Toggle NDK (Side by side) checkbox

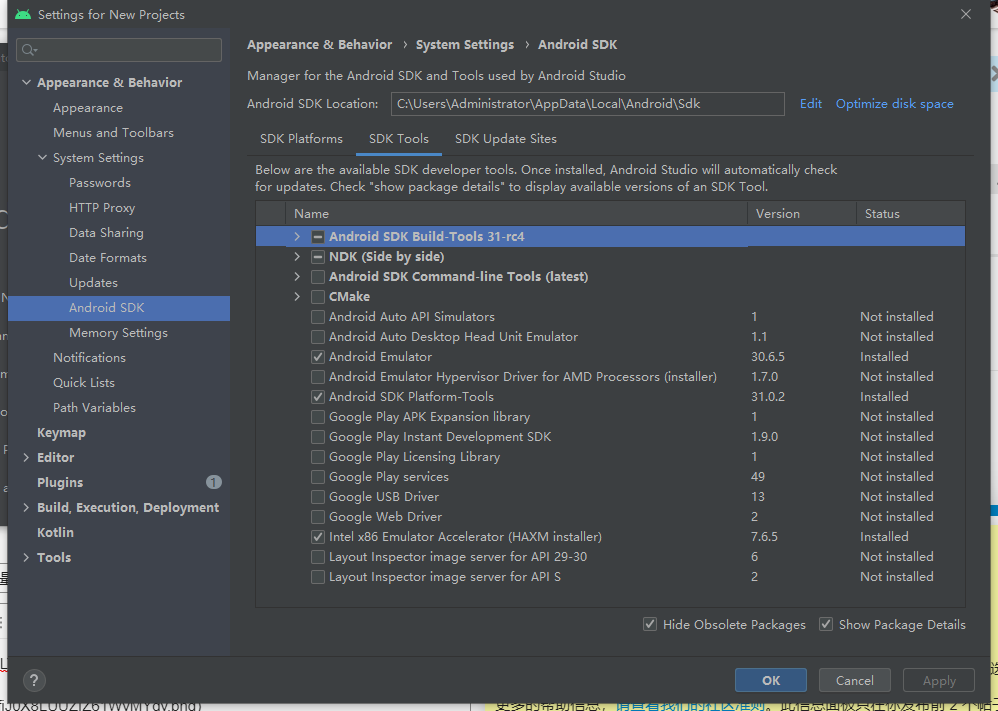[x=318, y=257]
